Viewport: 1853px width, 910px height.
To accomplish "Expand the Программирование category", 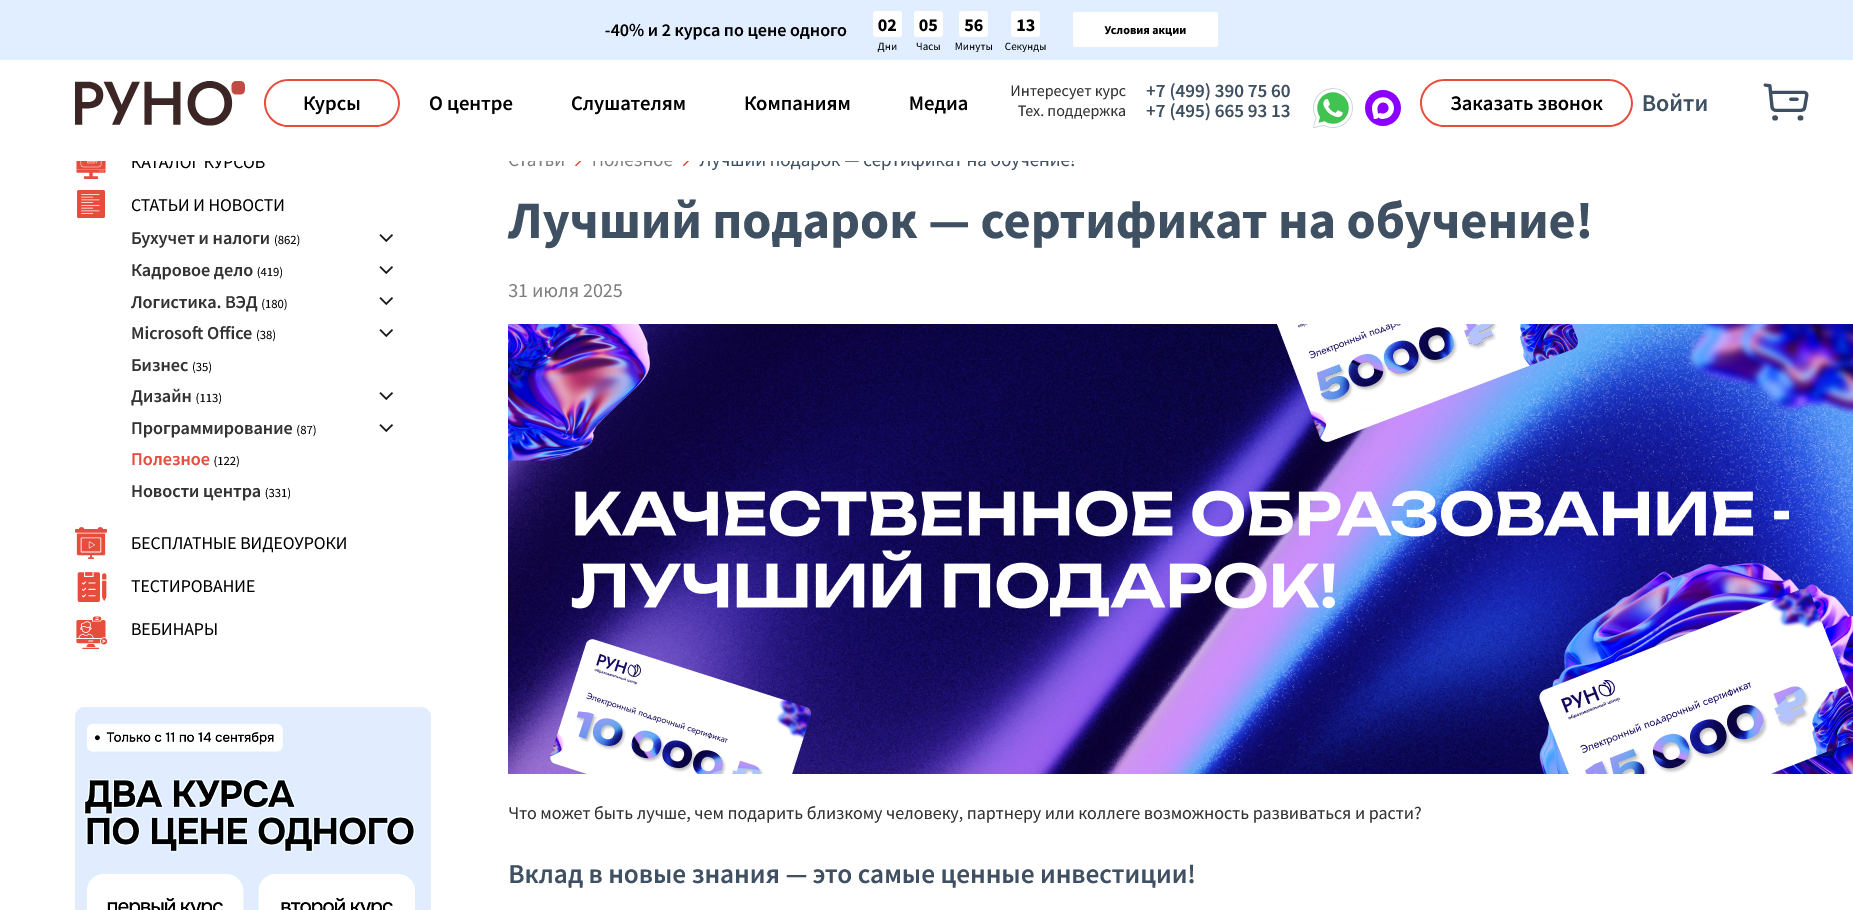I will pyautogui.click(x=386, y=428).
